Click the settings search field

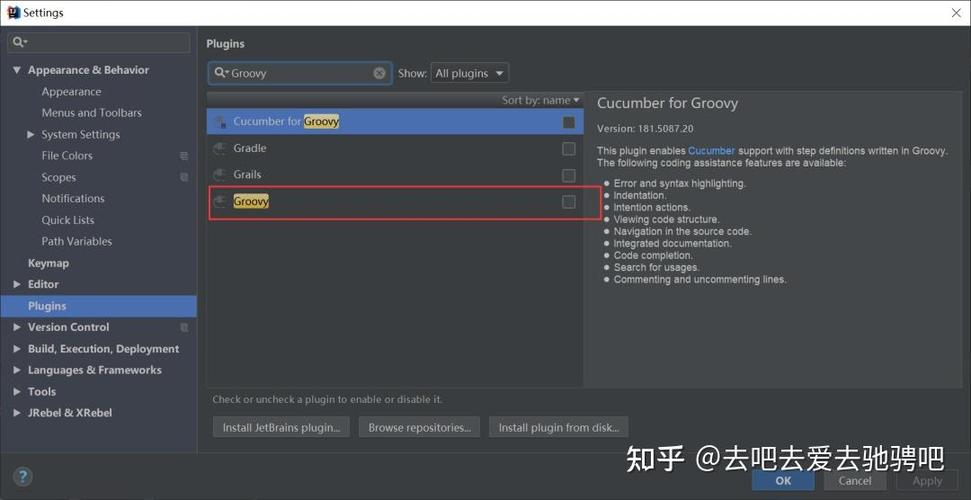tap(99, 42)
